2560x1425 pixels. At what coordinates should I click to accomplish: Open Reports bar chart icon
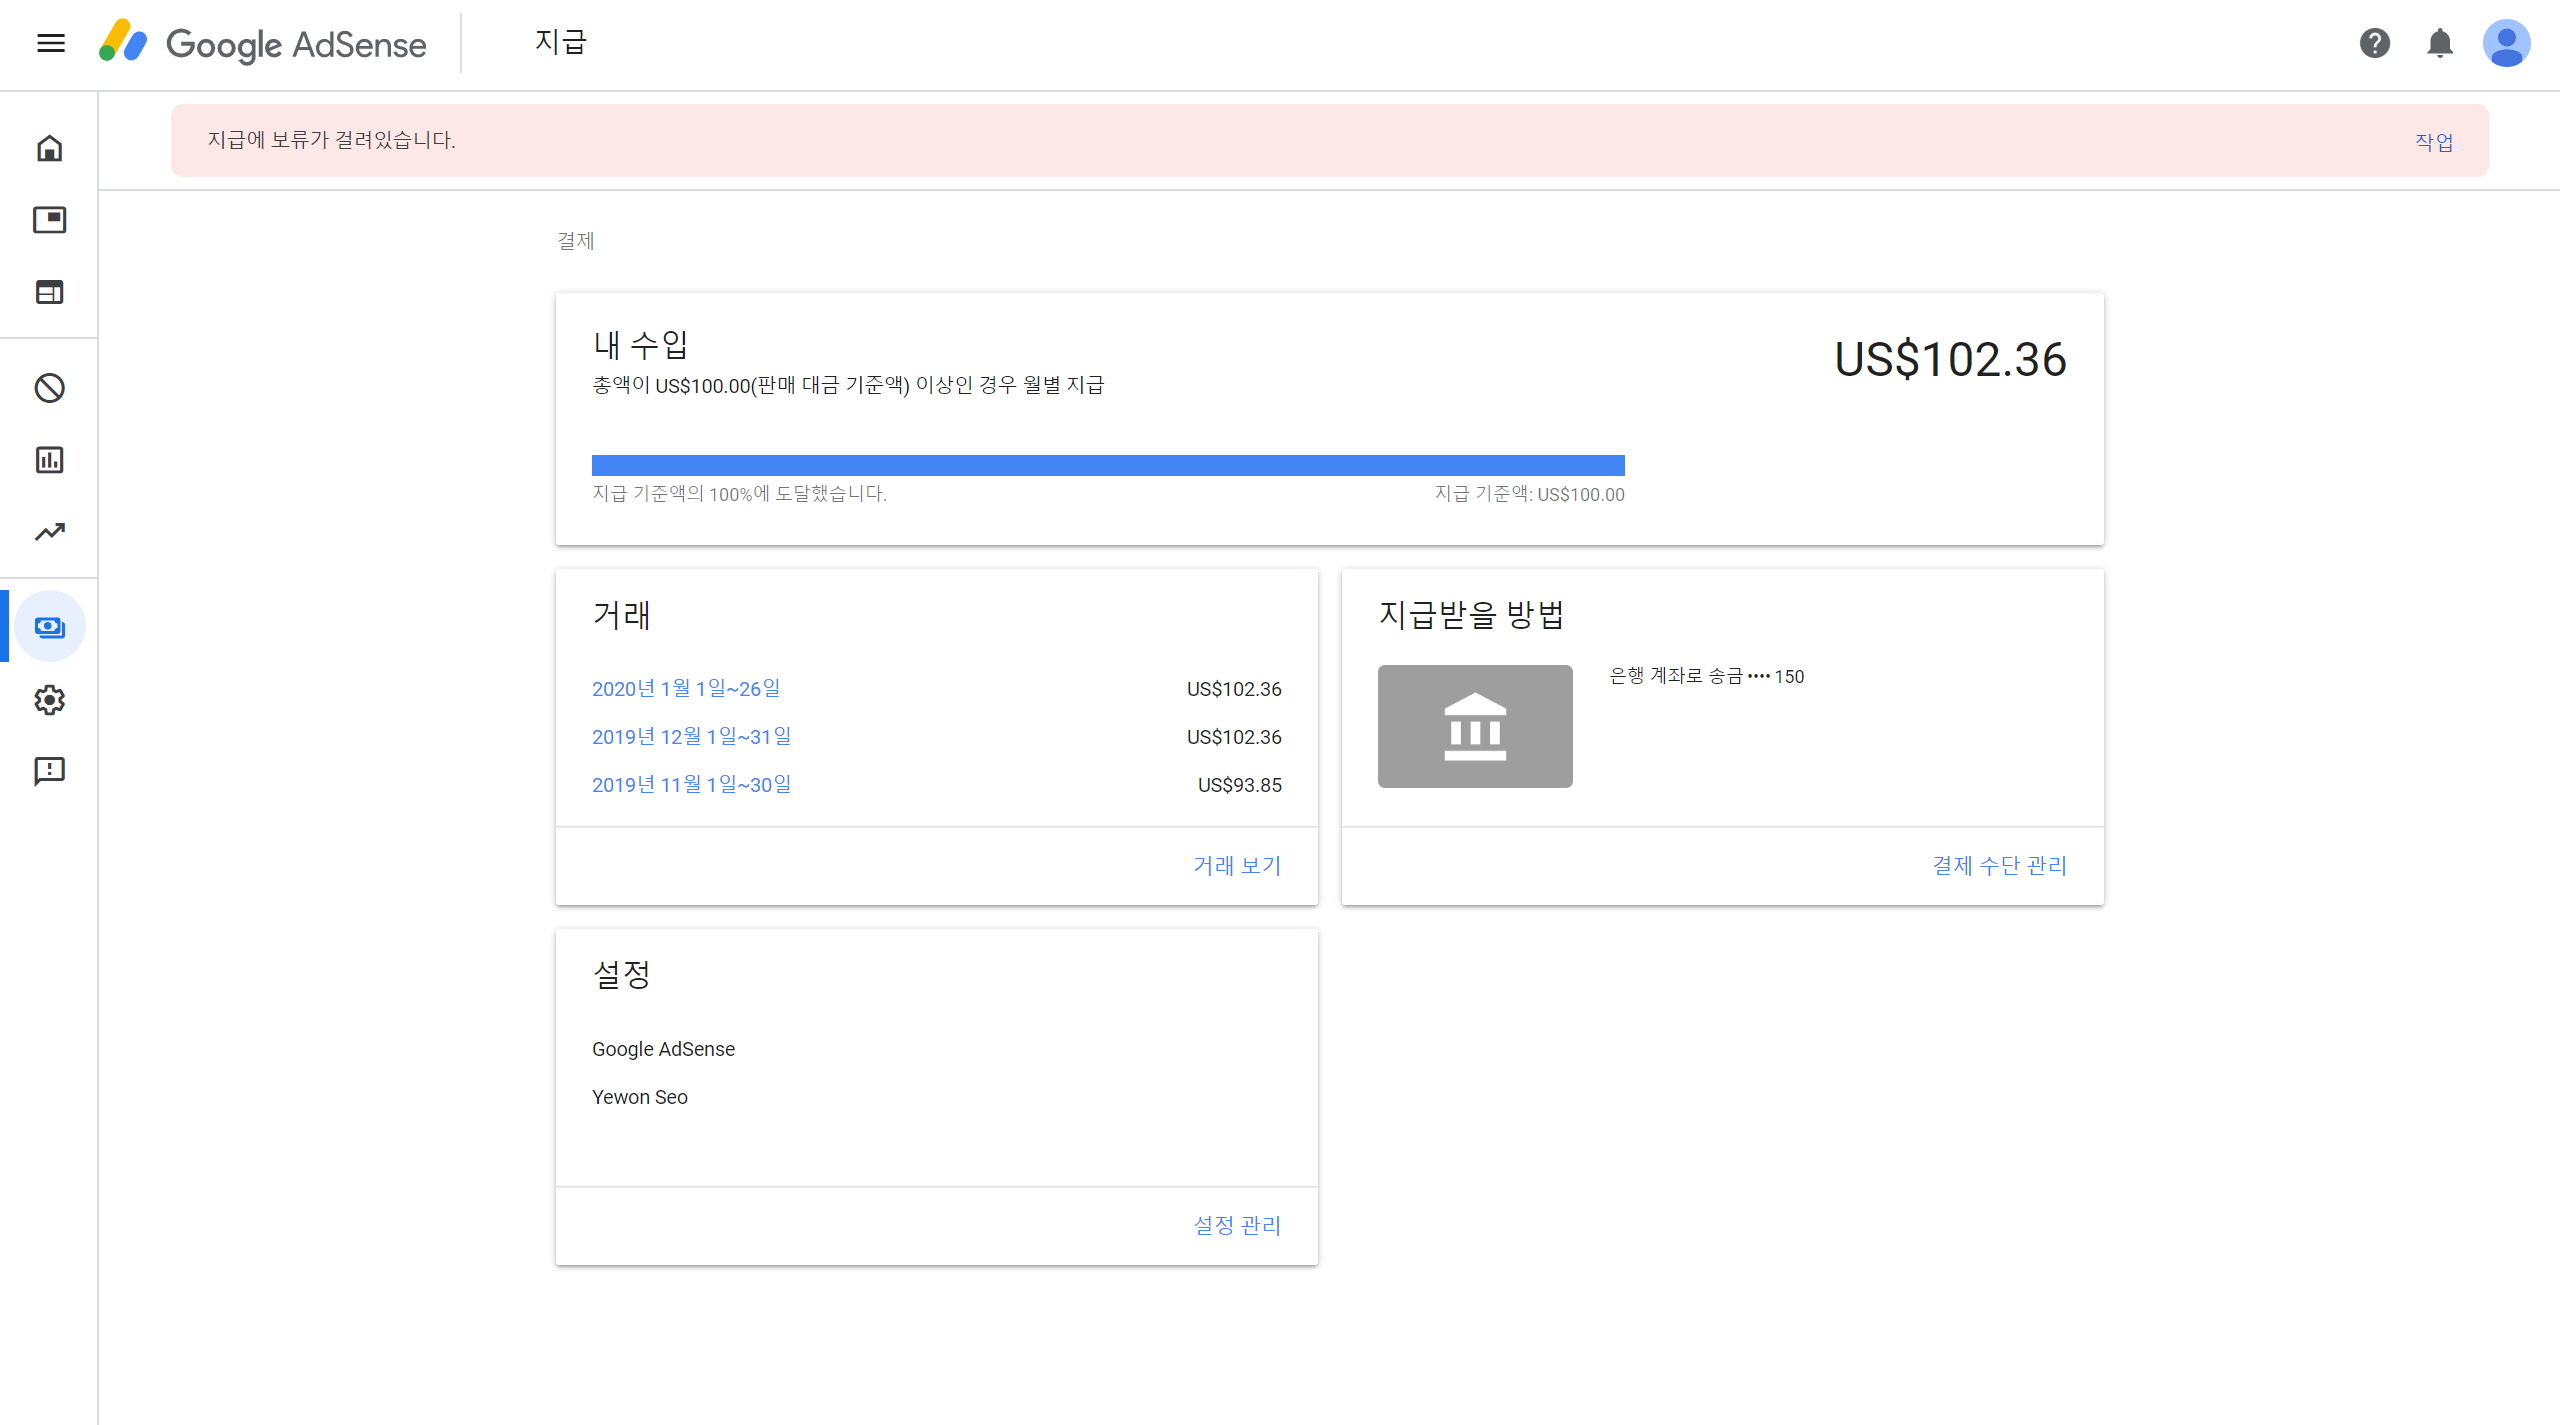pyautogui.click(x=49, y=460)
